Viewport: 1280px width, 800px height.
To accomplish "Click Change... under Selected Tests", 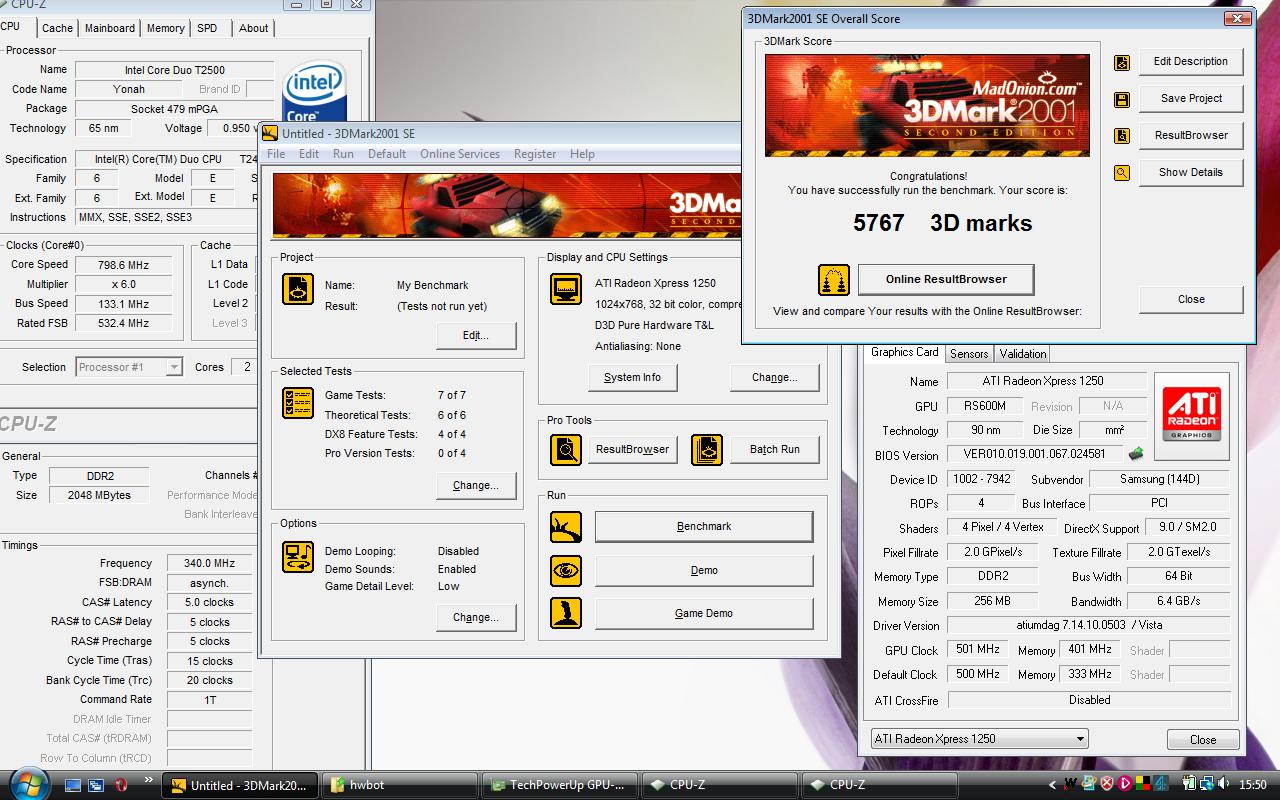I will pyautogui.click(x=476, y=486).
